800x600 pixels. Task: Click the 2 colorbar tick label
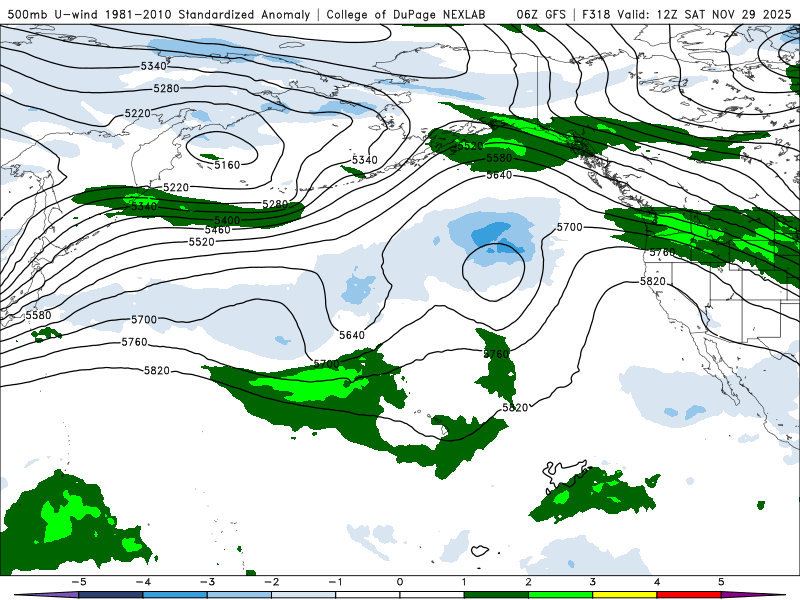coord(529,582)
